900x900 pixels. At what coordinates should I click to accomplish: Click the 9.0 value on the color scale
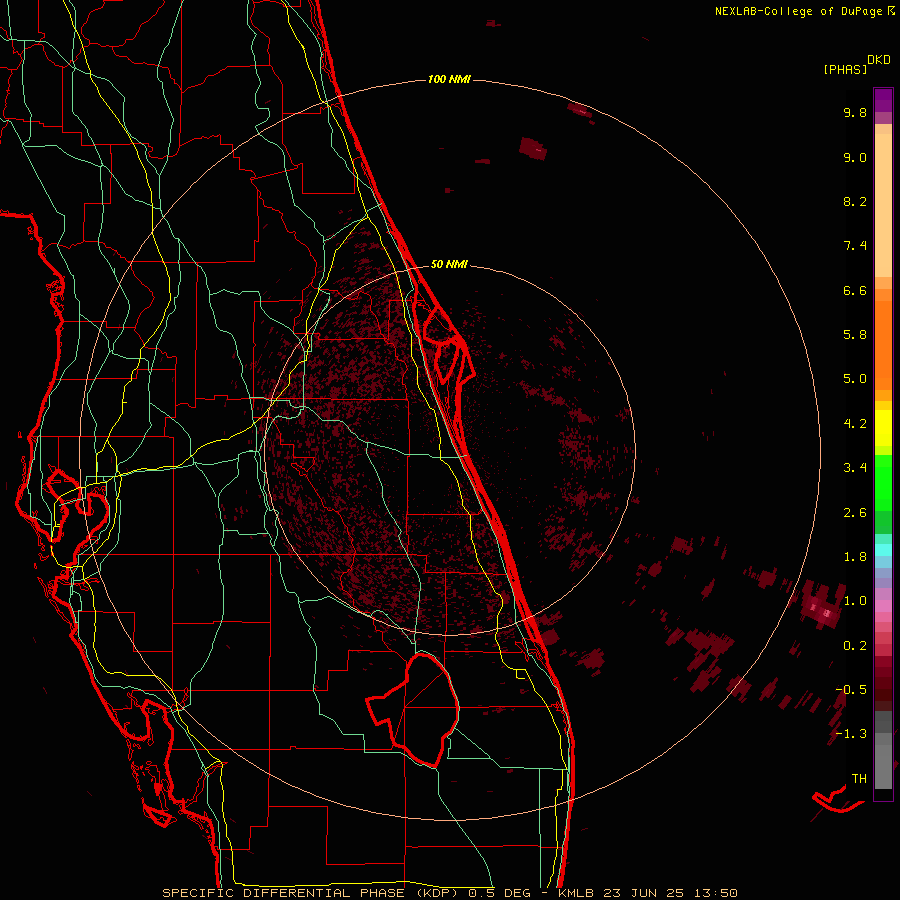coord(855,157)
